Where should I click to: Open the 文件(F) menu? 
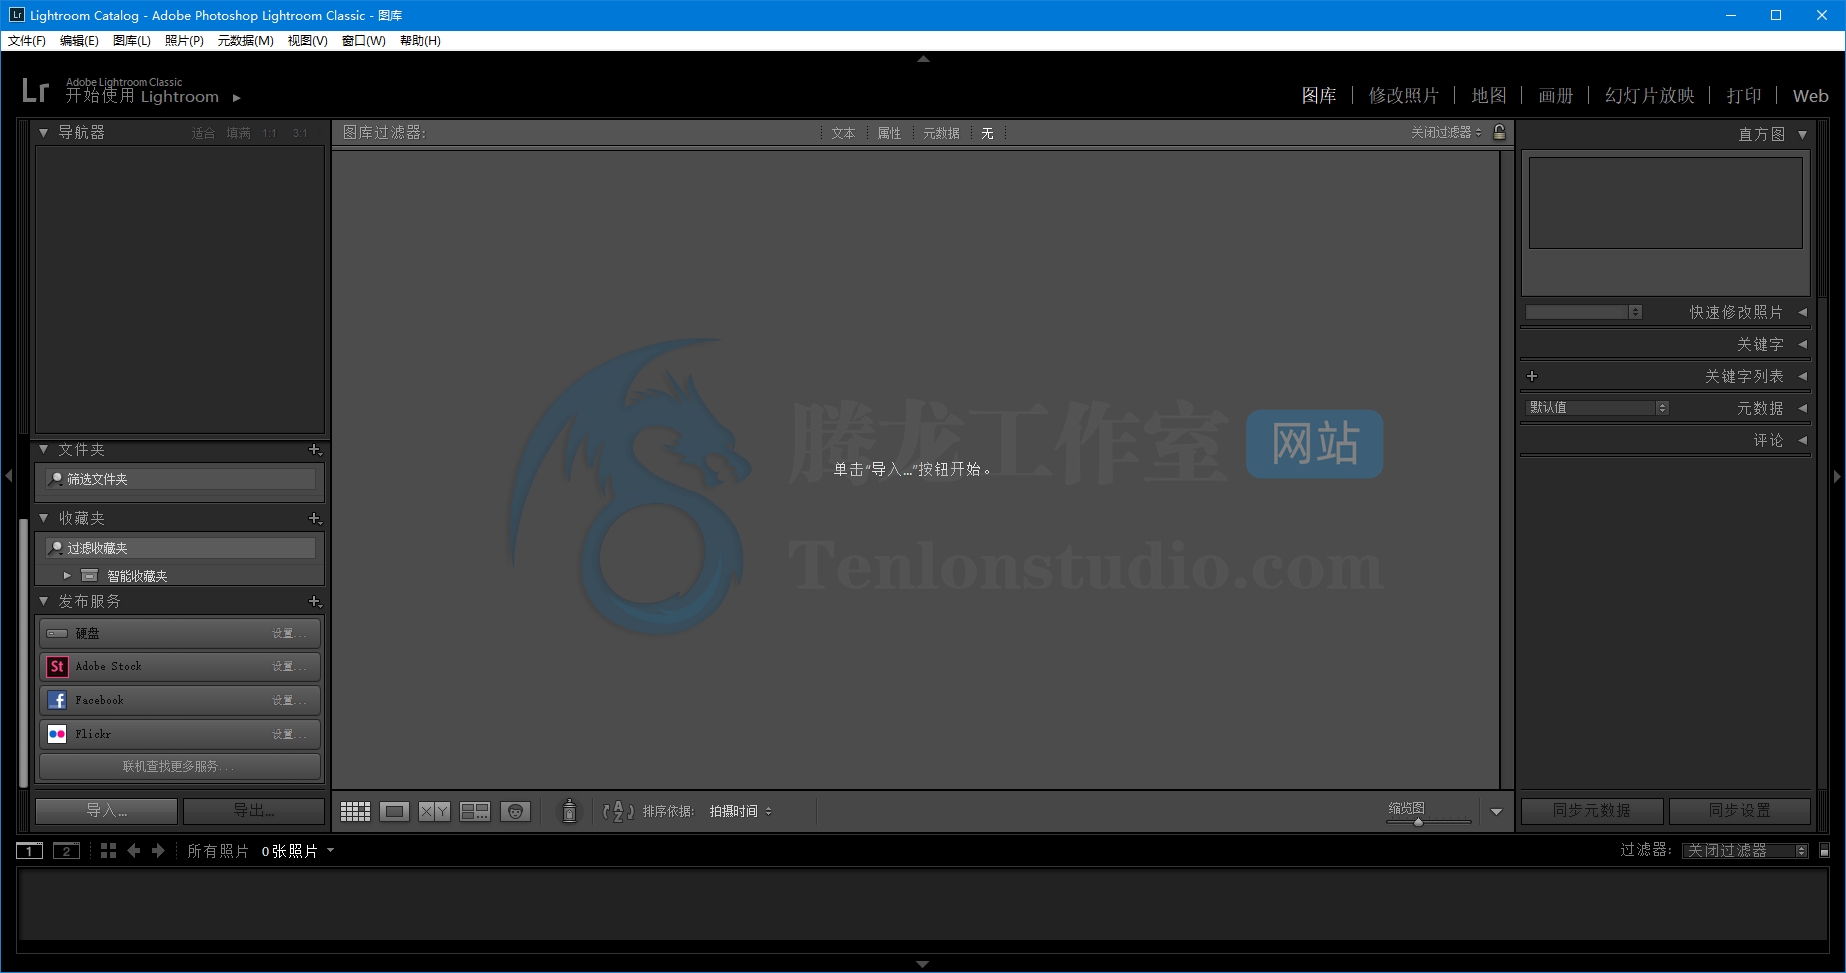coord(27,41)
